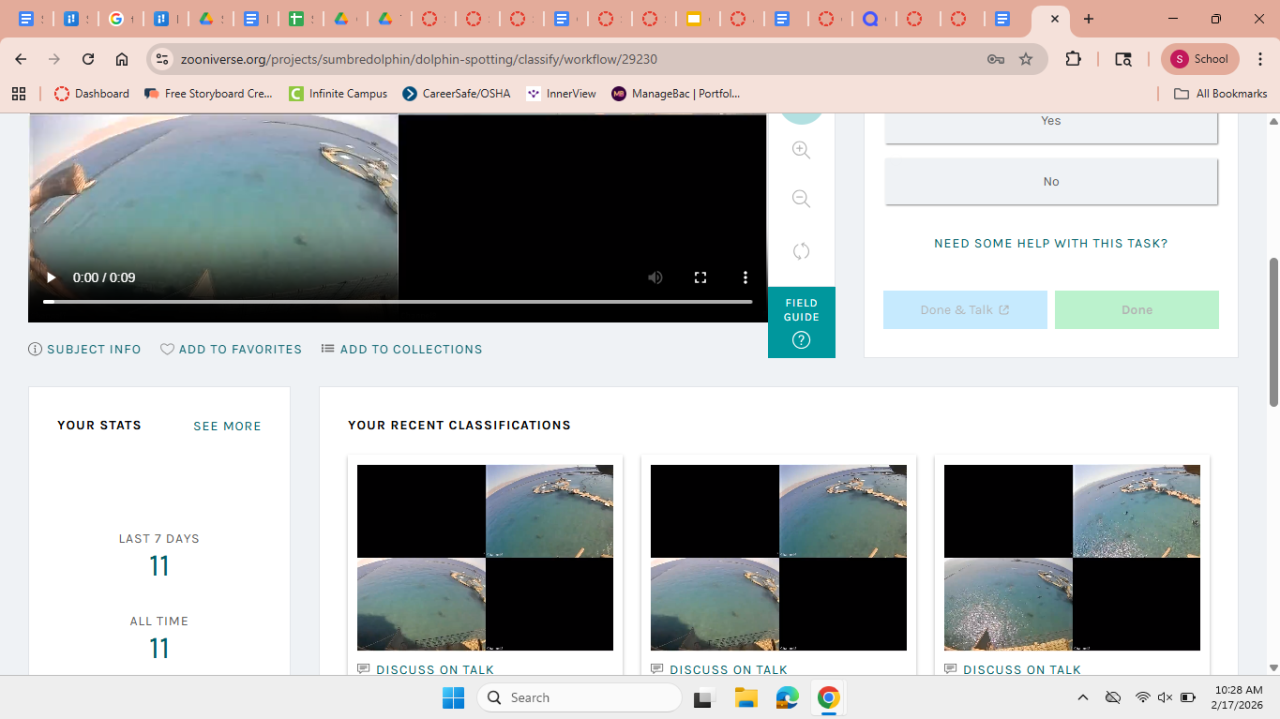Click Need some help with this task
1280x719 pixels.
pos(1051,243)
